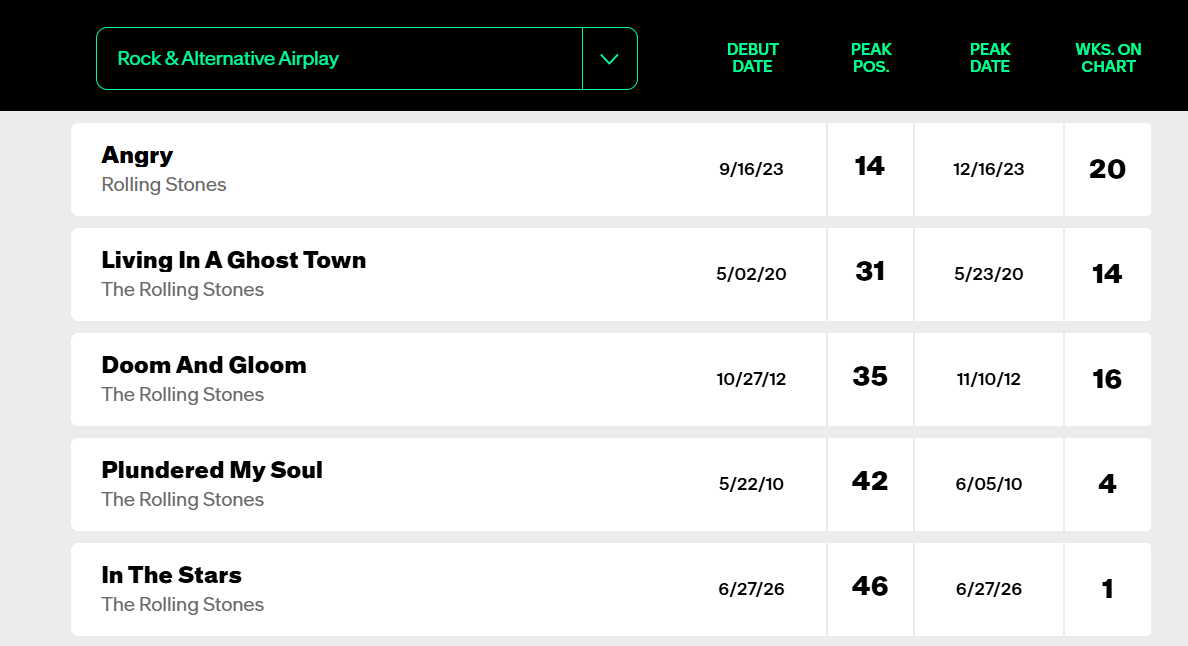Click the Wks. On Chart header
Viewport: 1188px width, 646px height.
point(1108,58)
